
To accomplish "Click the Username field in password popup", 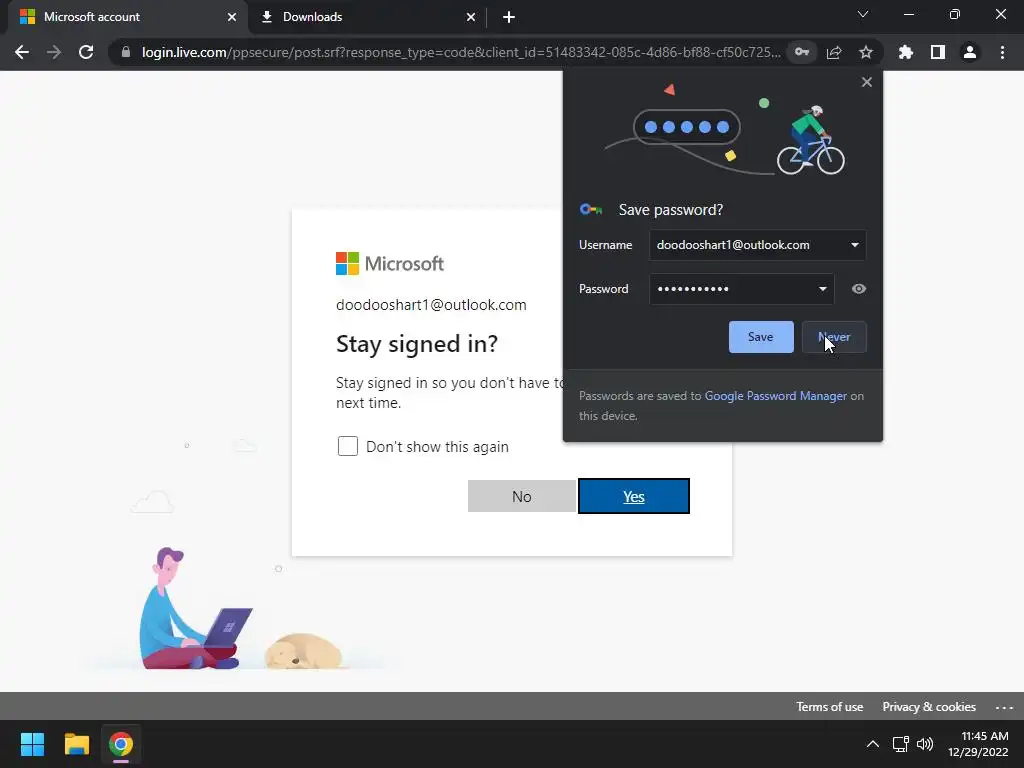I will 758,245.
